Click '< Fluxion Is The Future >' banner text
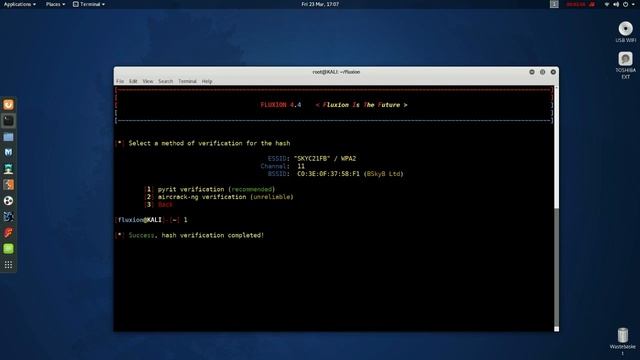The height and width of the screenshot is (360, 640). tap(361, 105)
